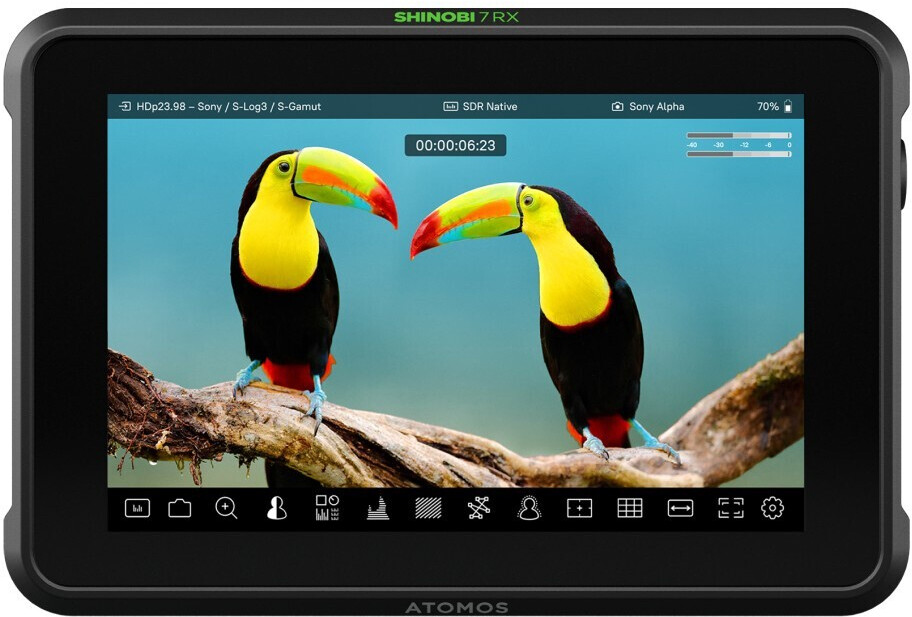Open the analysis multi-scope view icon
This screenshot has height=617, width=912.
coord(327,508)
